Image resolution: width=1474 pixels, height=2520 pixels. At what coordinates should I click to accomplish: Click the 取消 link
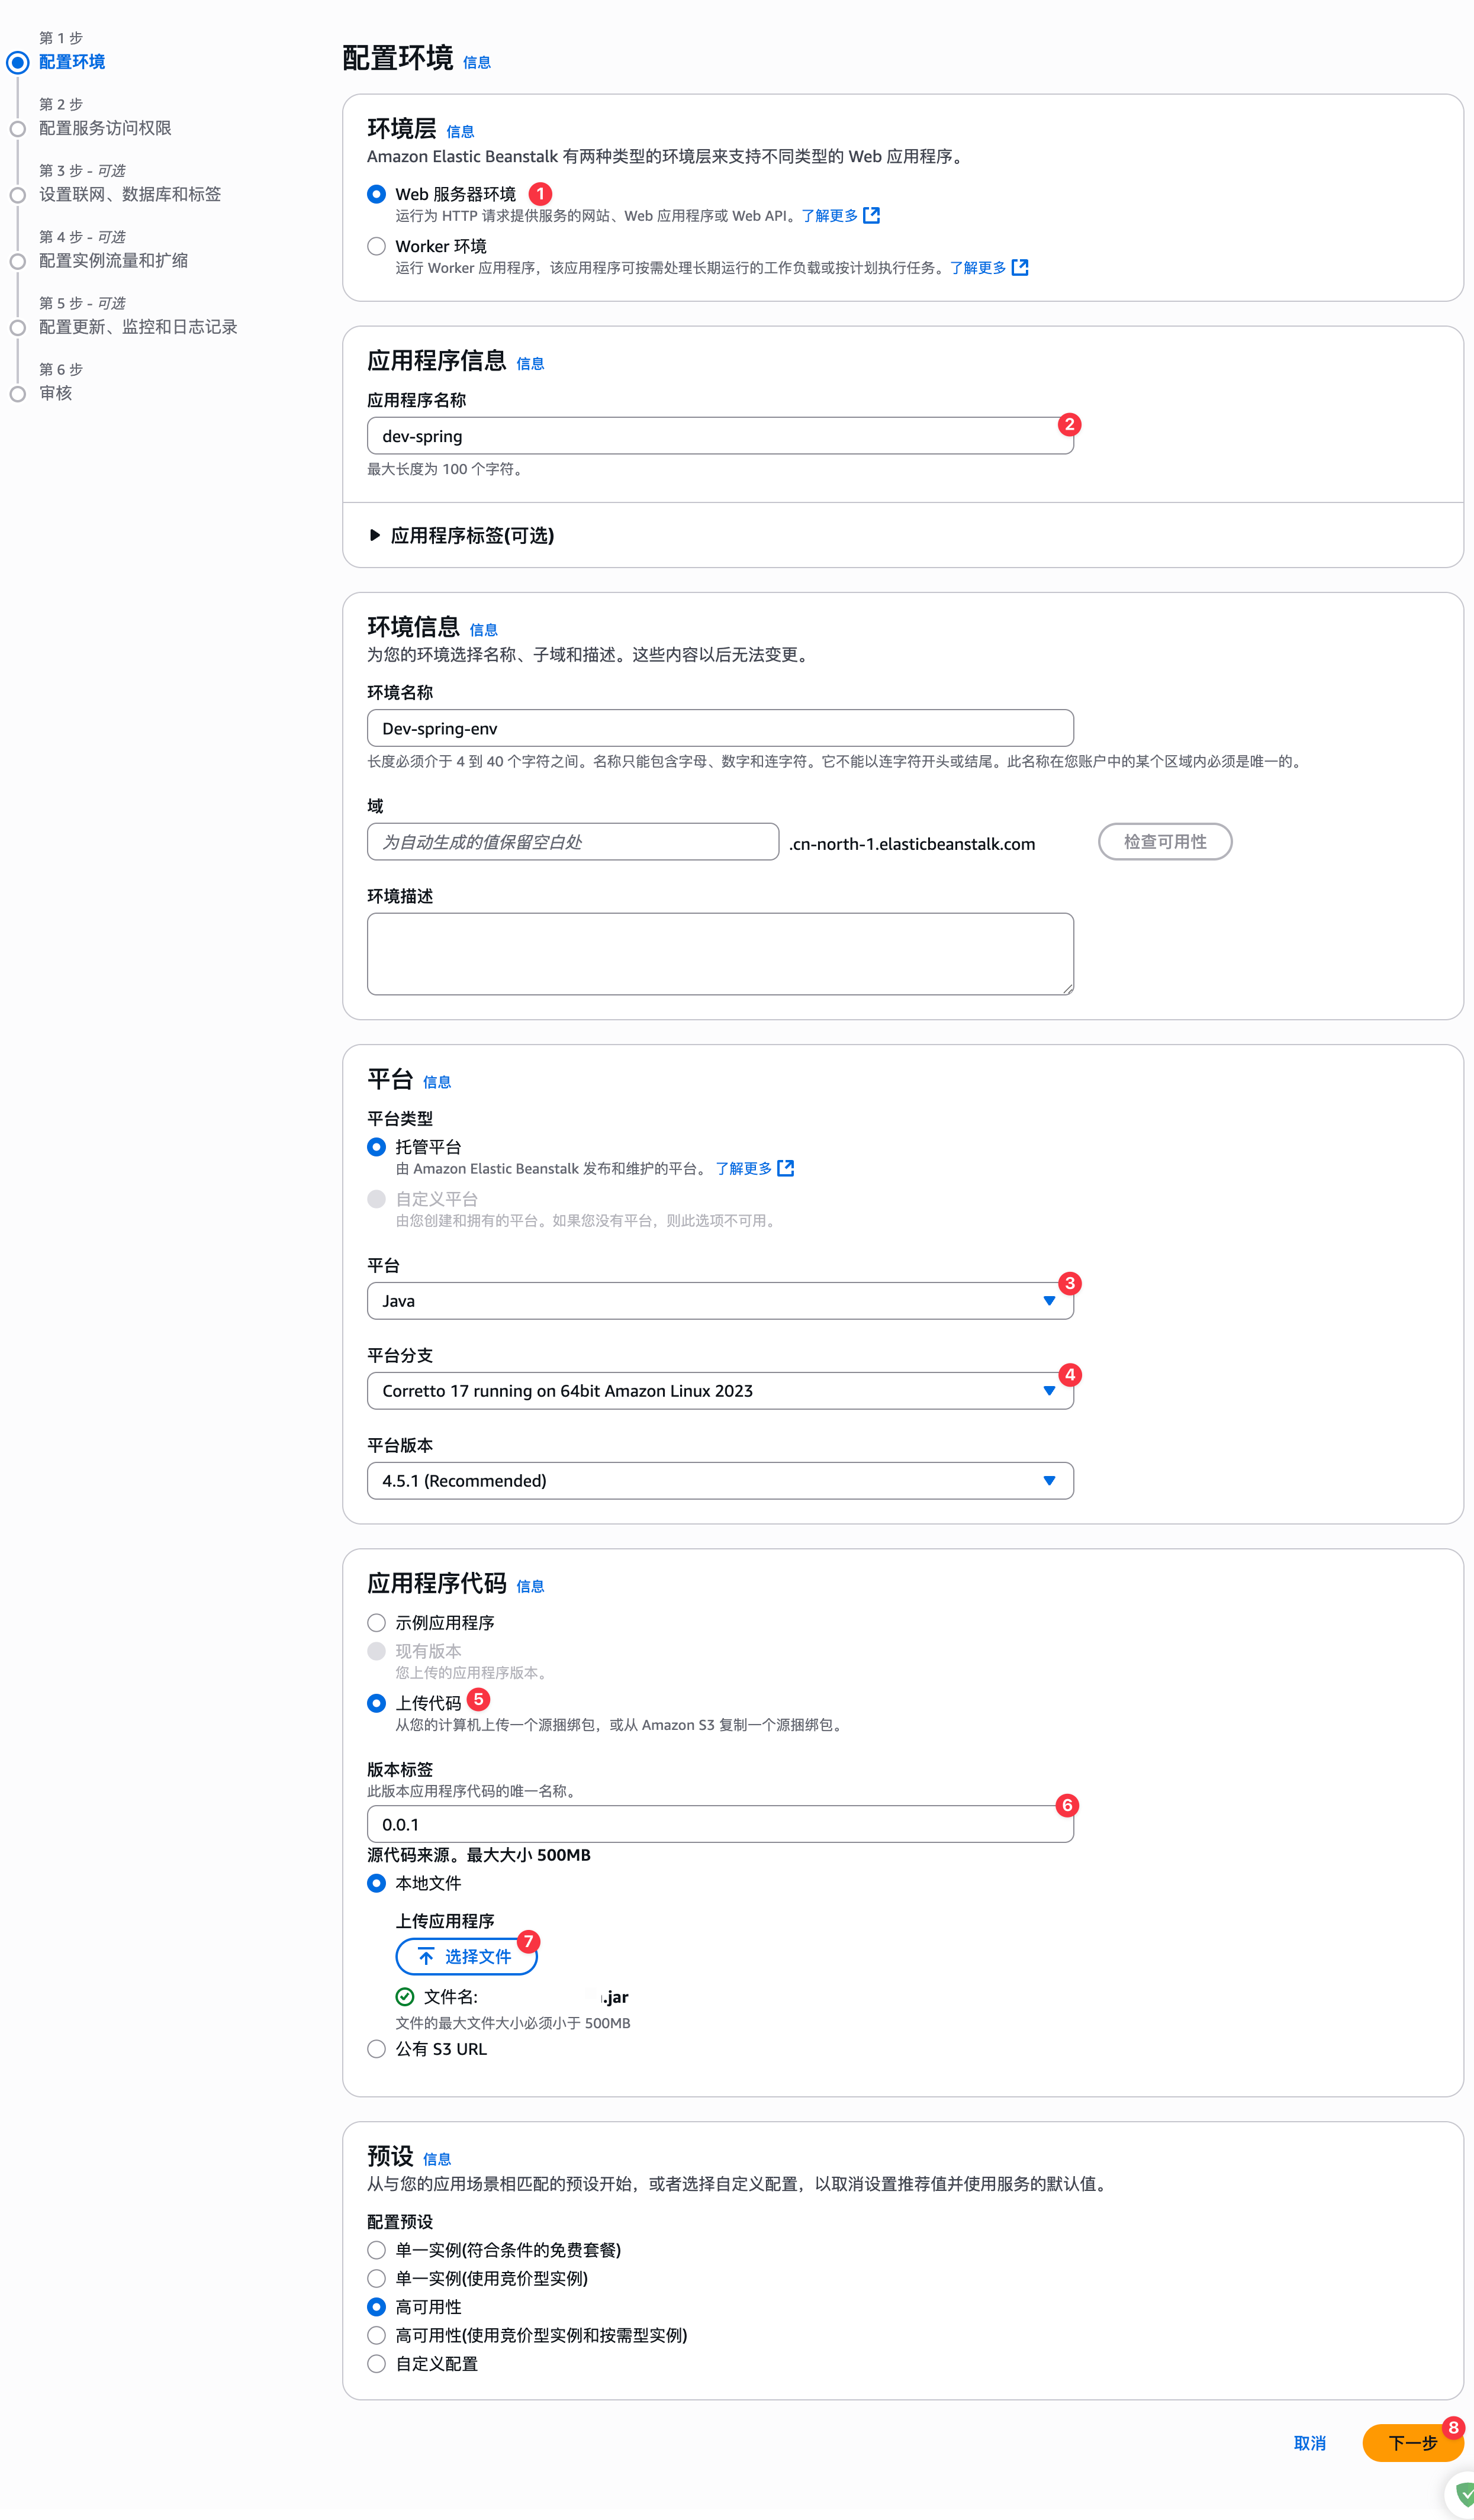1309,2443
